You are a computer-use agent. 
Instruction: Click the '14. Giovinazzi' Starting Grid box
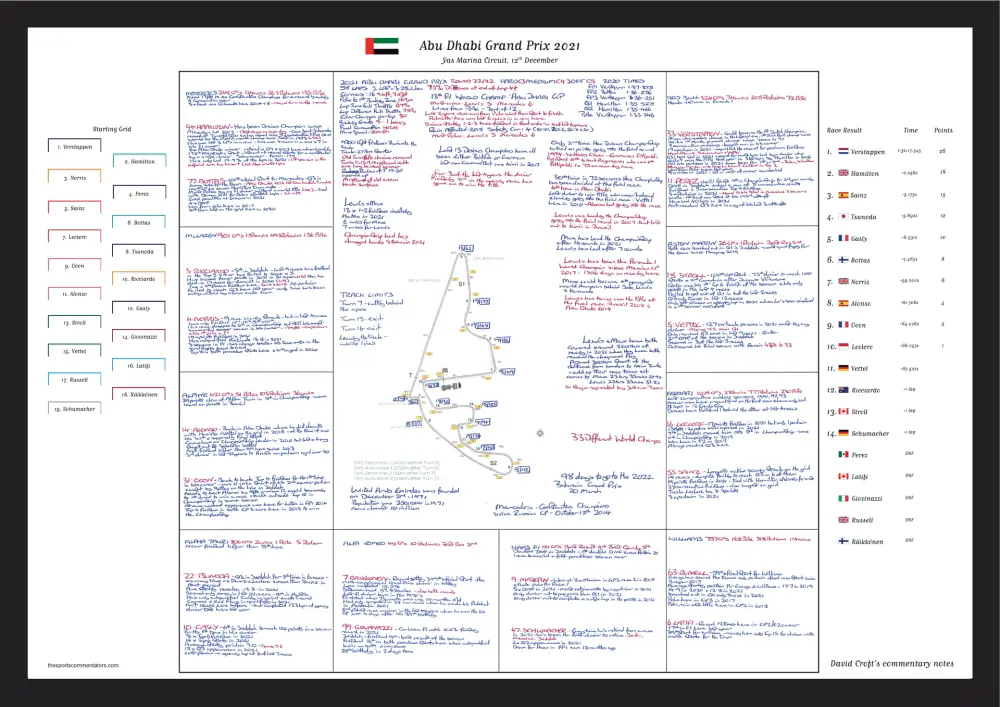(x=140, y=337)
